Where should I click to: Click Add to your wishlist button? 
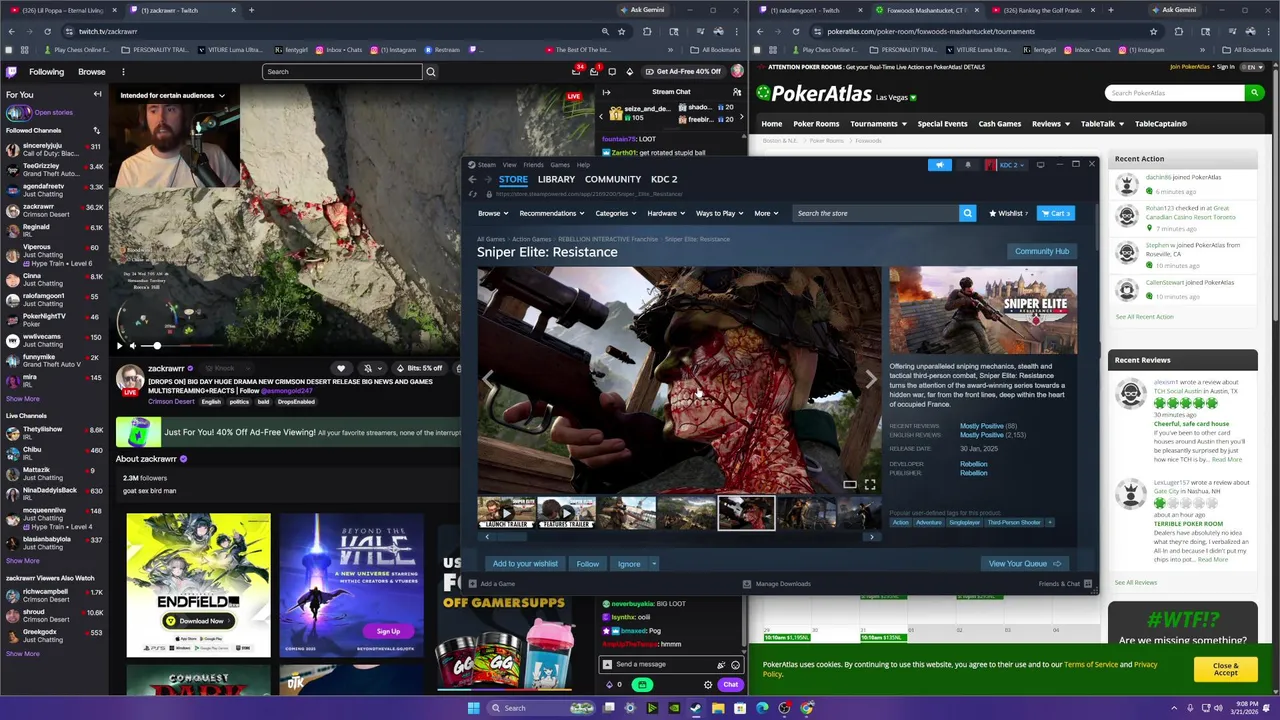click(525, 564)
